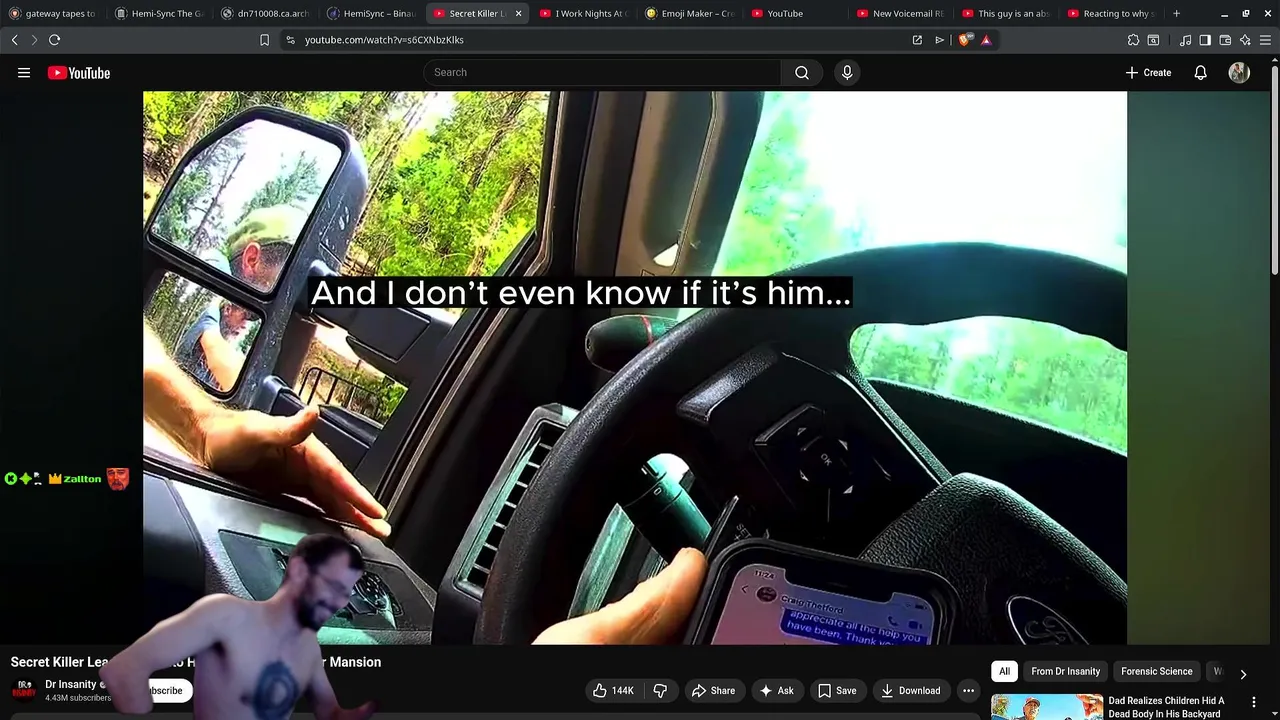Click the Create button

[1148, 73]
